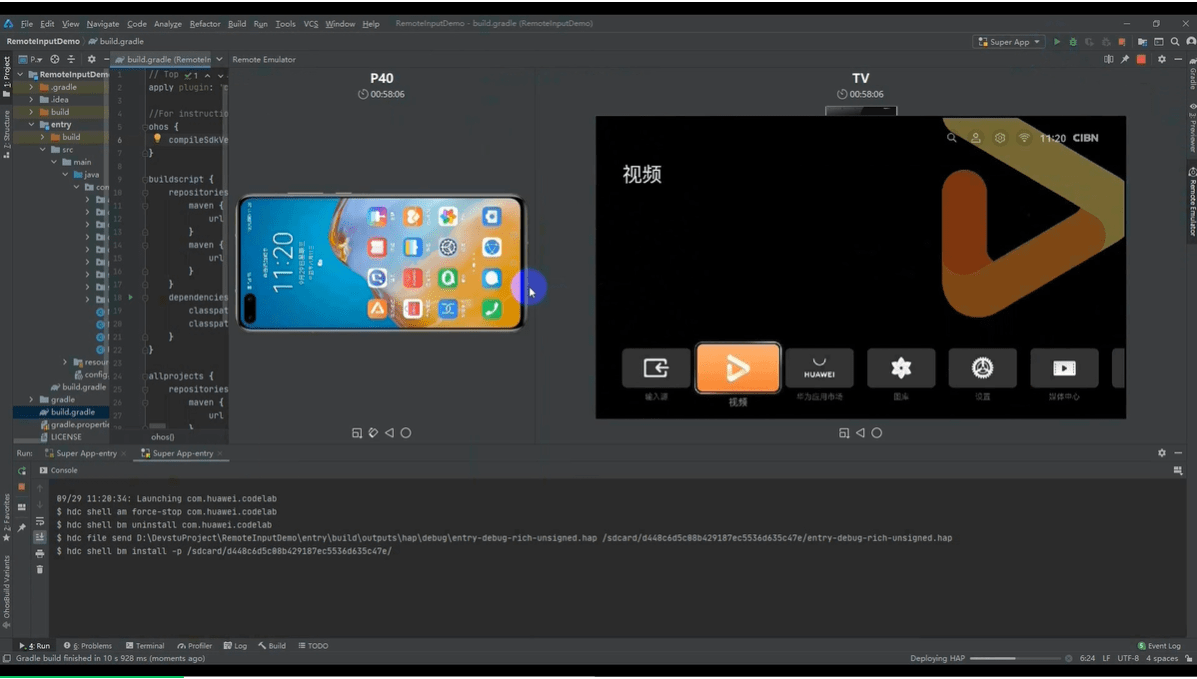Select LICENSE file in project tree

[x=65, y=437]
